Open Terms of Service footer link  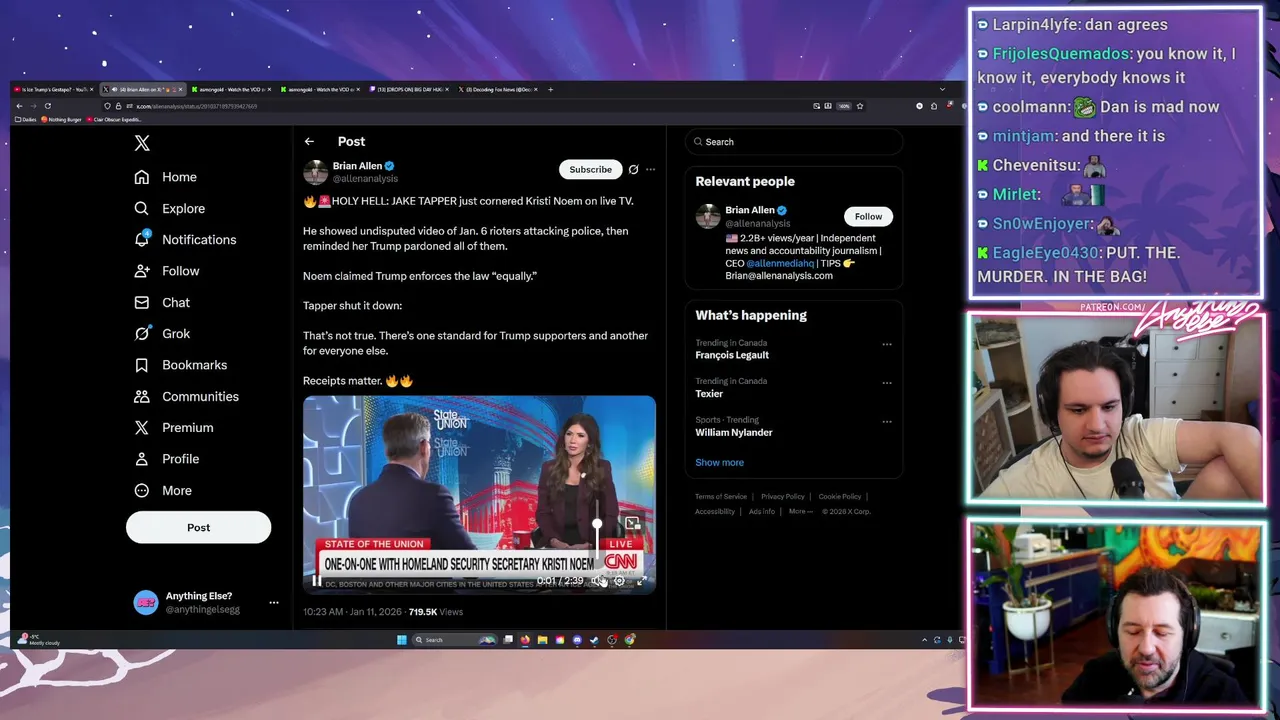pos(721,497)
